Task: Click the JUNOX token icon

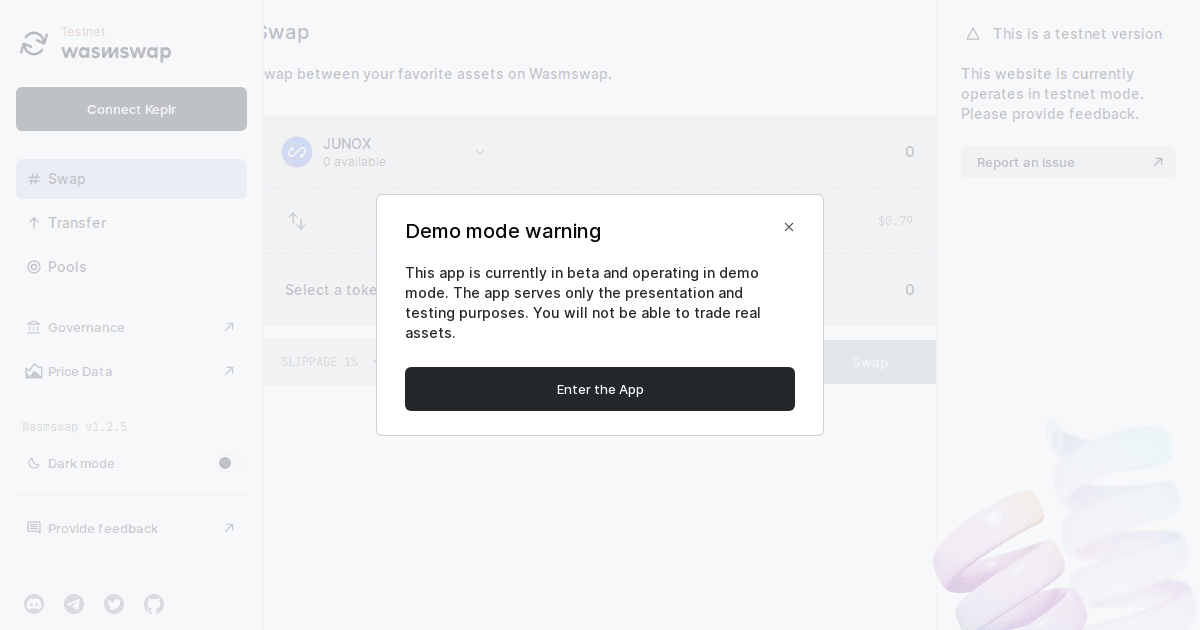Action: [297, 152]
